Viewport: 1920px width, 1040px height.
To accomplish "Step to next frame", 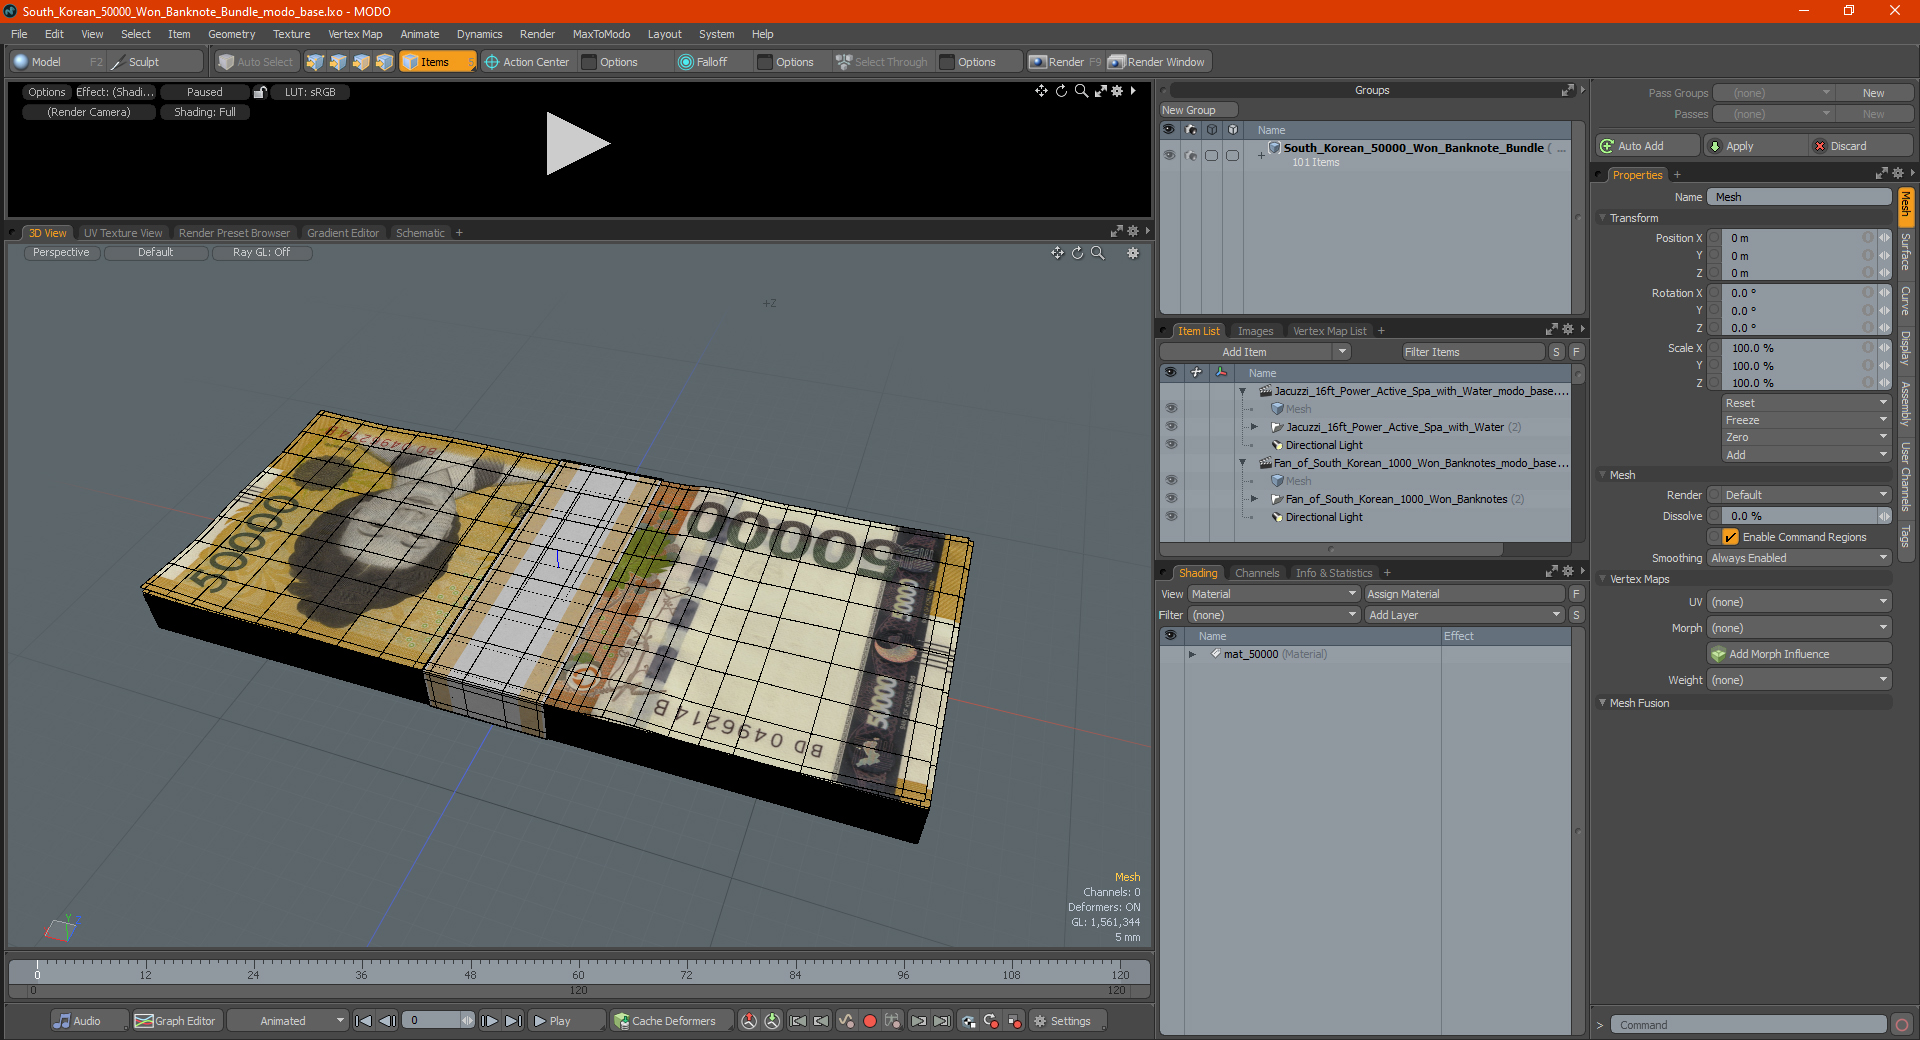I will point(489,1021).
